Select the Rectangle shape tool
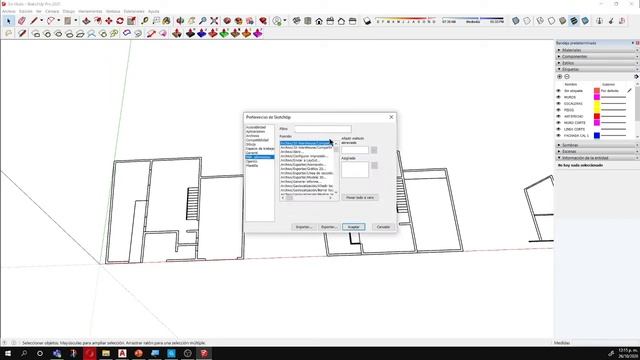The width and height of the screenshot is (640, 360). tap(68, 21)
